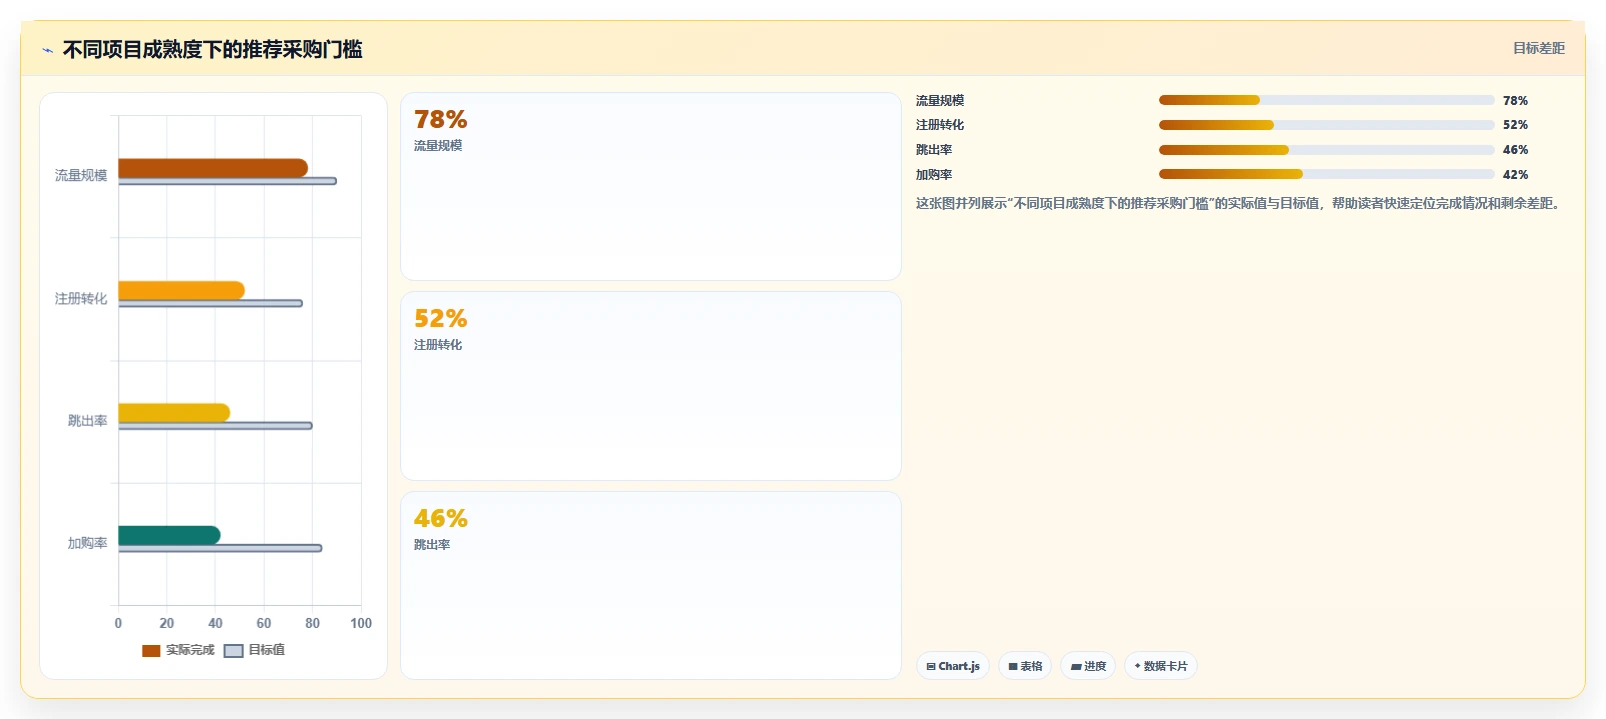Click the 表格 tag
1606x719 pixels.
[1025, 666]
